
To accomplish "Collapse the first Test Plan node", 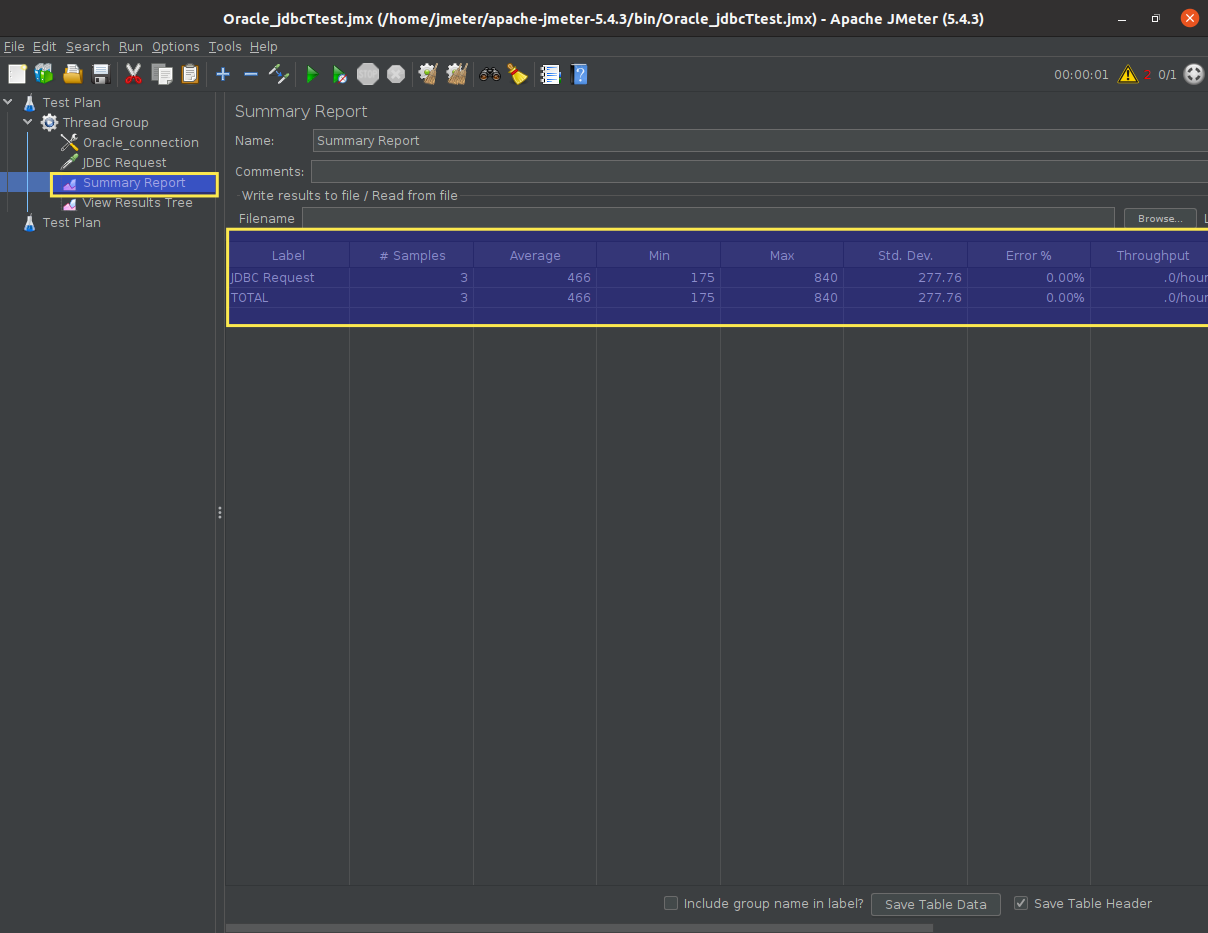I will click(x=8, y=102).
